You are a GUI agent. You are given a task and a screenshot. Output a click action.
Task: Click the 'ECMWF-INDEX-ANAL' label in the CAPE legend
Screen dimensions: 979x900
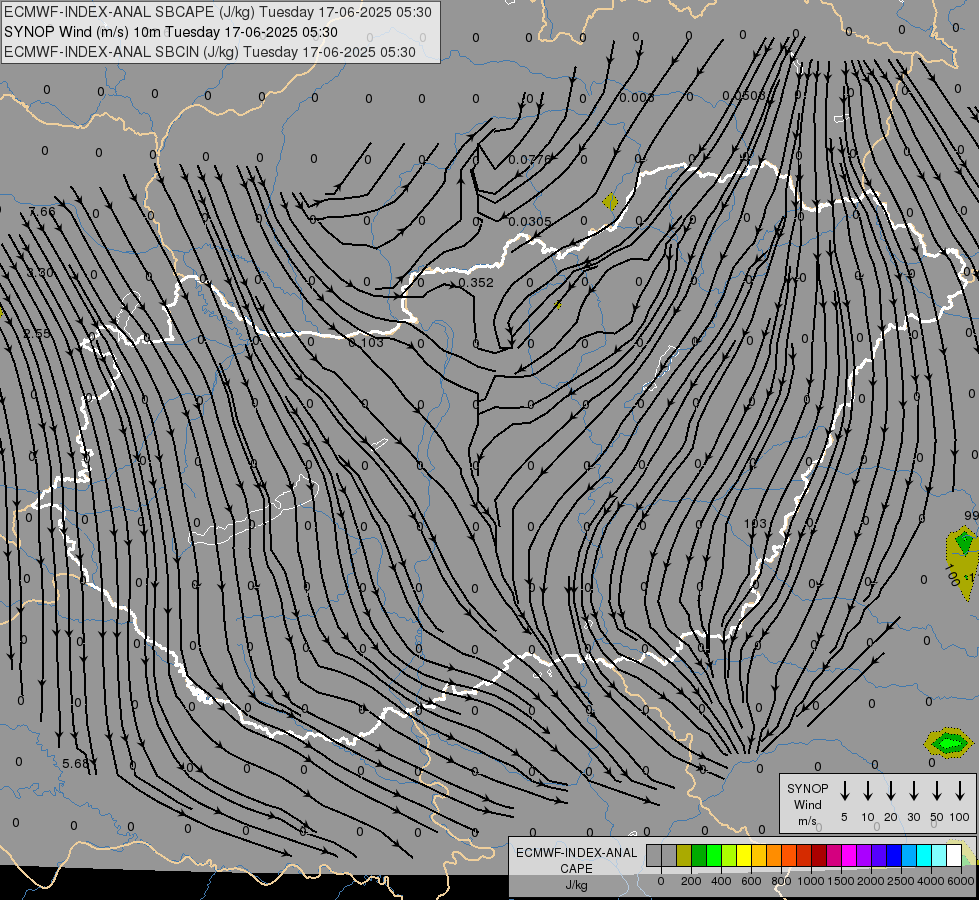pos(576,853)
